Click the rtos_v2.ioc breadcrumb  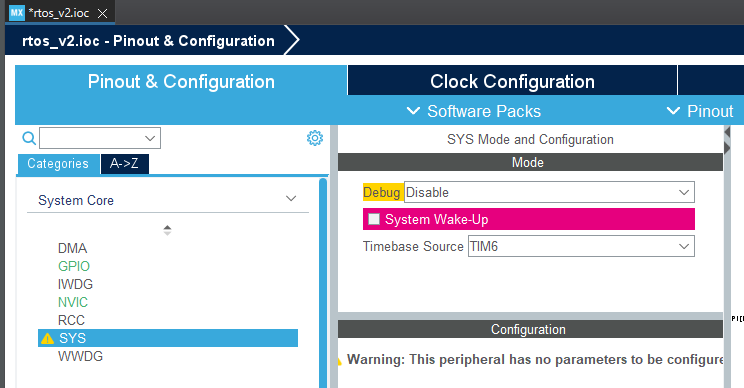[x=148, y=41]
